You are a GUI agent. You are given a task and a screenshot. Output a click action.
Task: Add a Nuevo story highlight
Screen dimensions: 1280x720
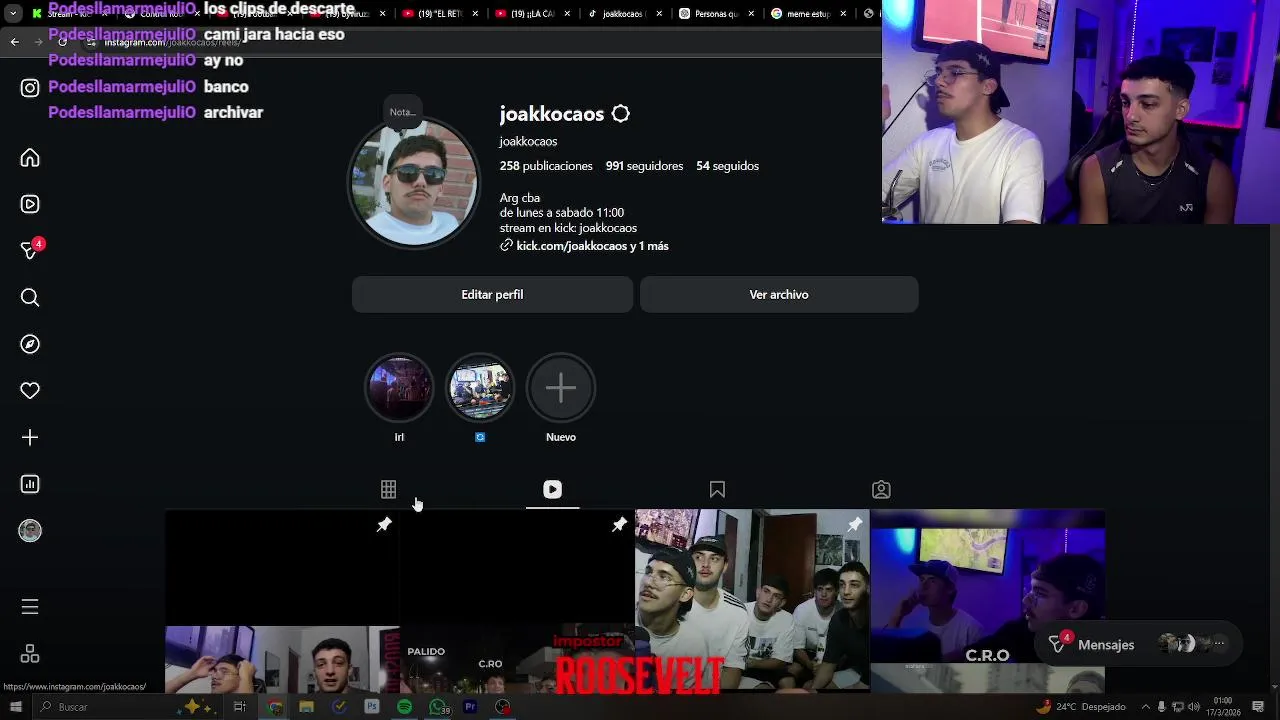pos(561,388)
